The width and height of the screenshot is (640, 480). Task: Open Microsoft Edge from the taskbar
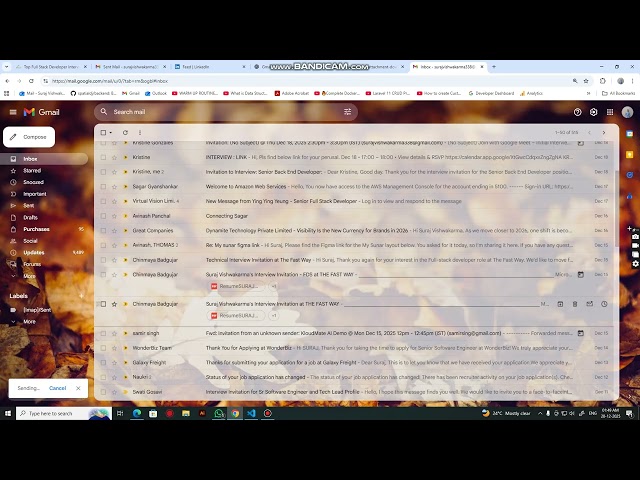coord(137,413)
